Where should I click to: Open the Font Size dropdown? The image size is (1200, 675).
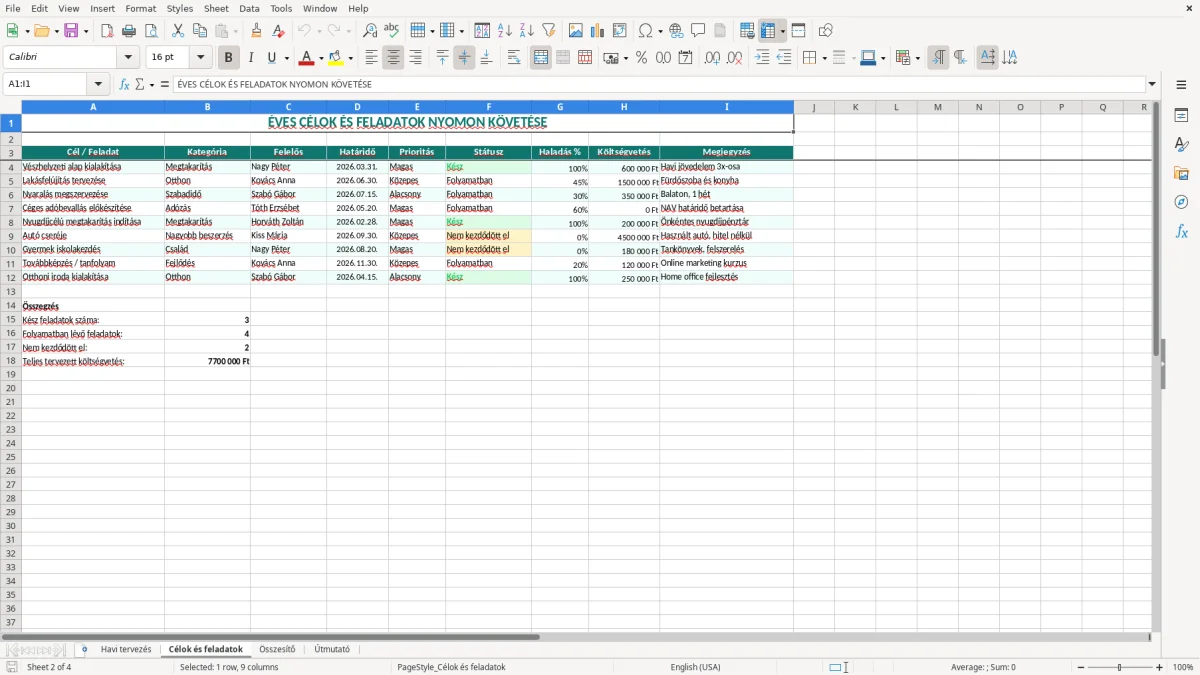[201, 58]
